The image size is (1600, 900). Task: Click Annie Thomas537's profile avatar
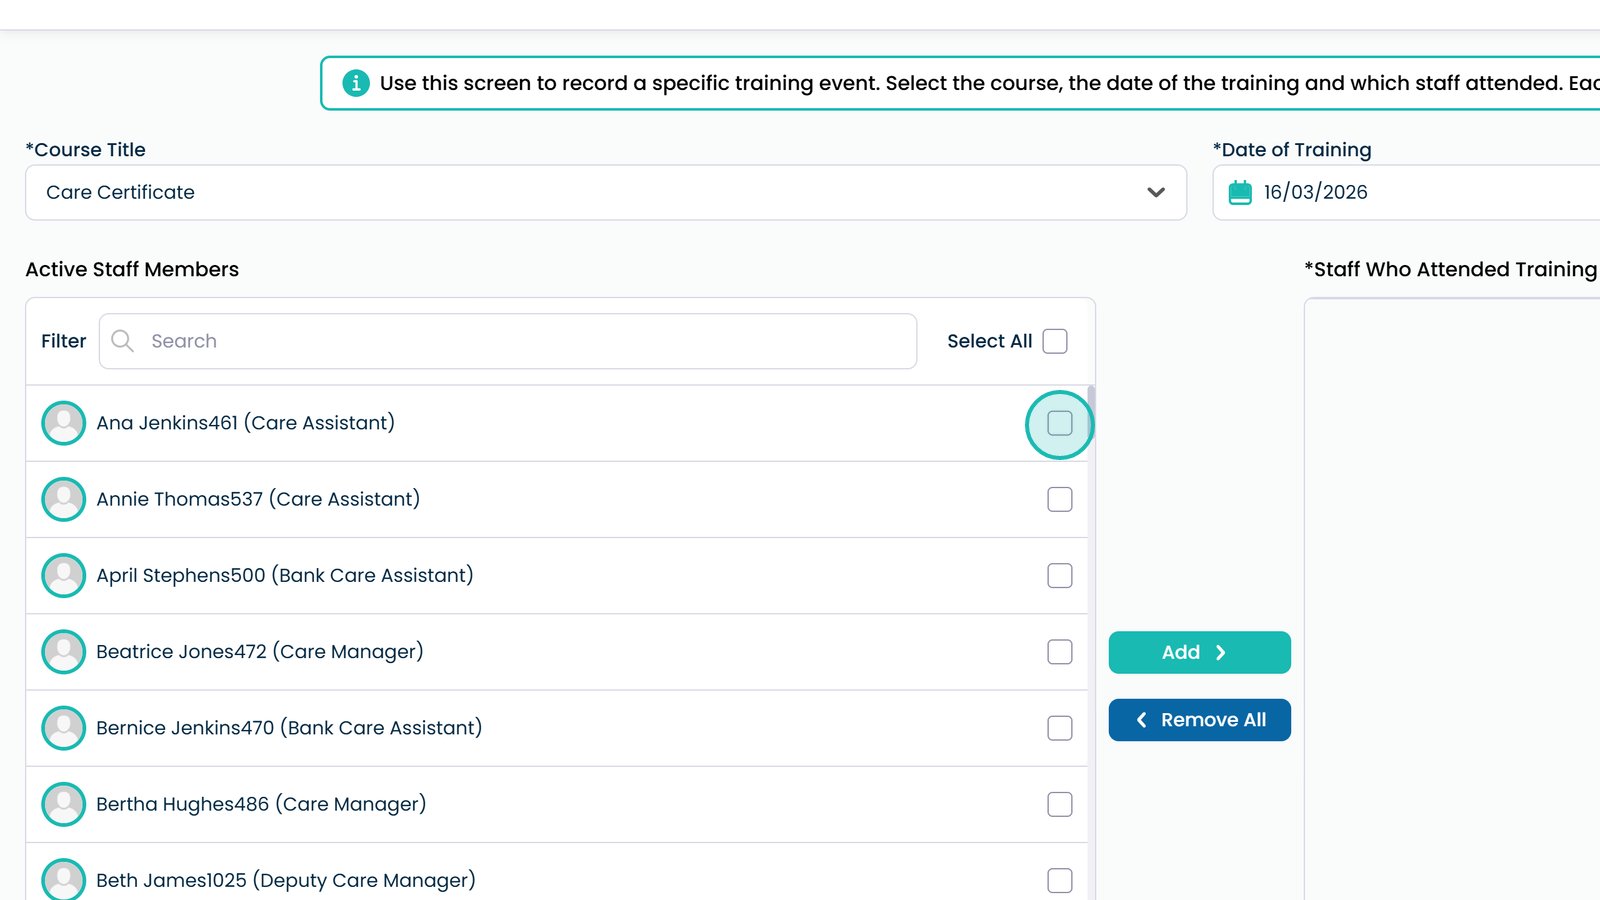pos(63,499)
